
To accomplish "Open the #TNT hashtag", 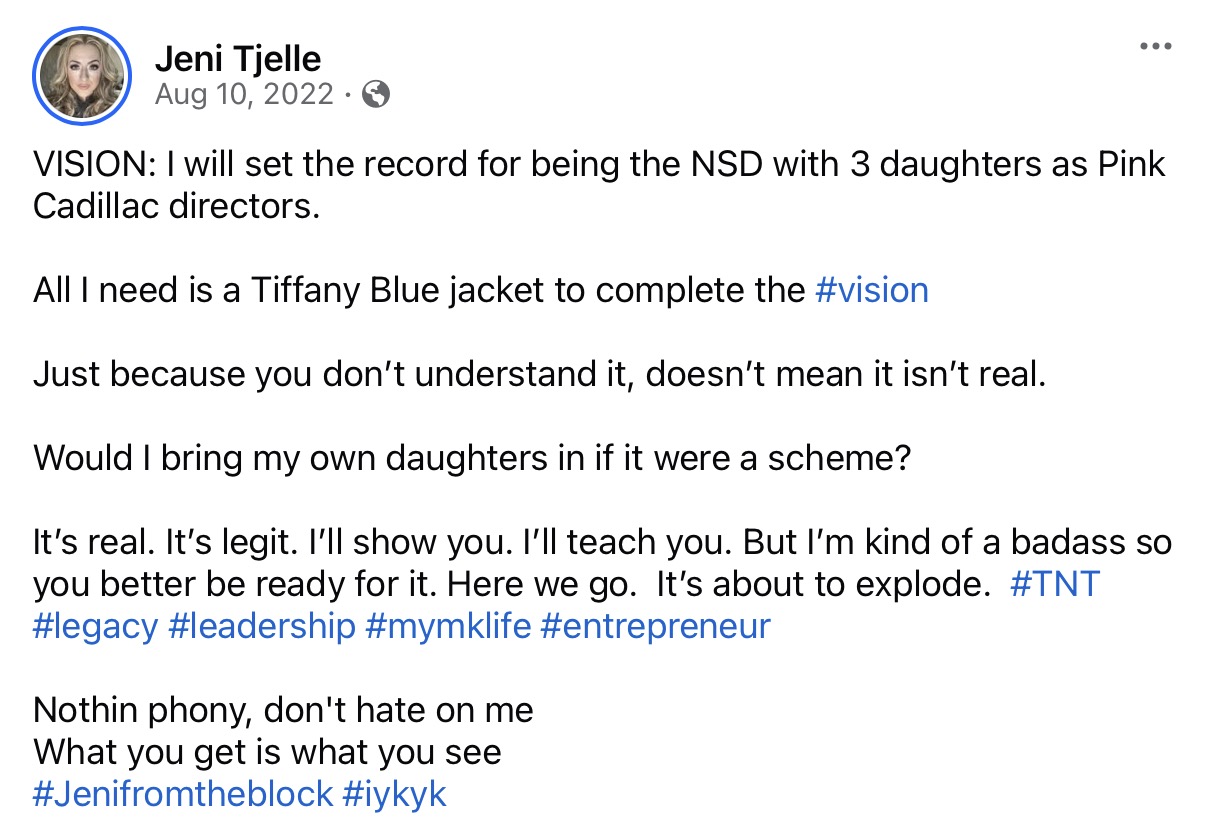I will (1055, 584).
